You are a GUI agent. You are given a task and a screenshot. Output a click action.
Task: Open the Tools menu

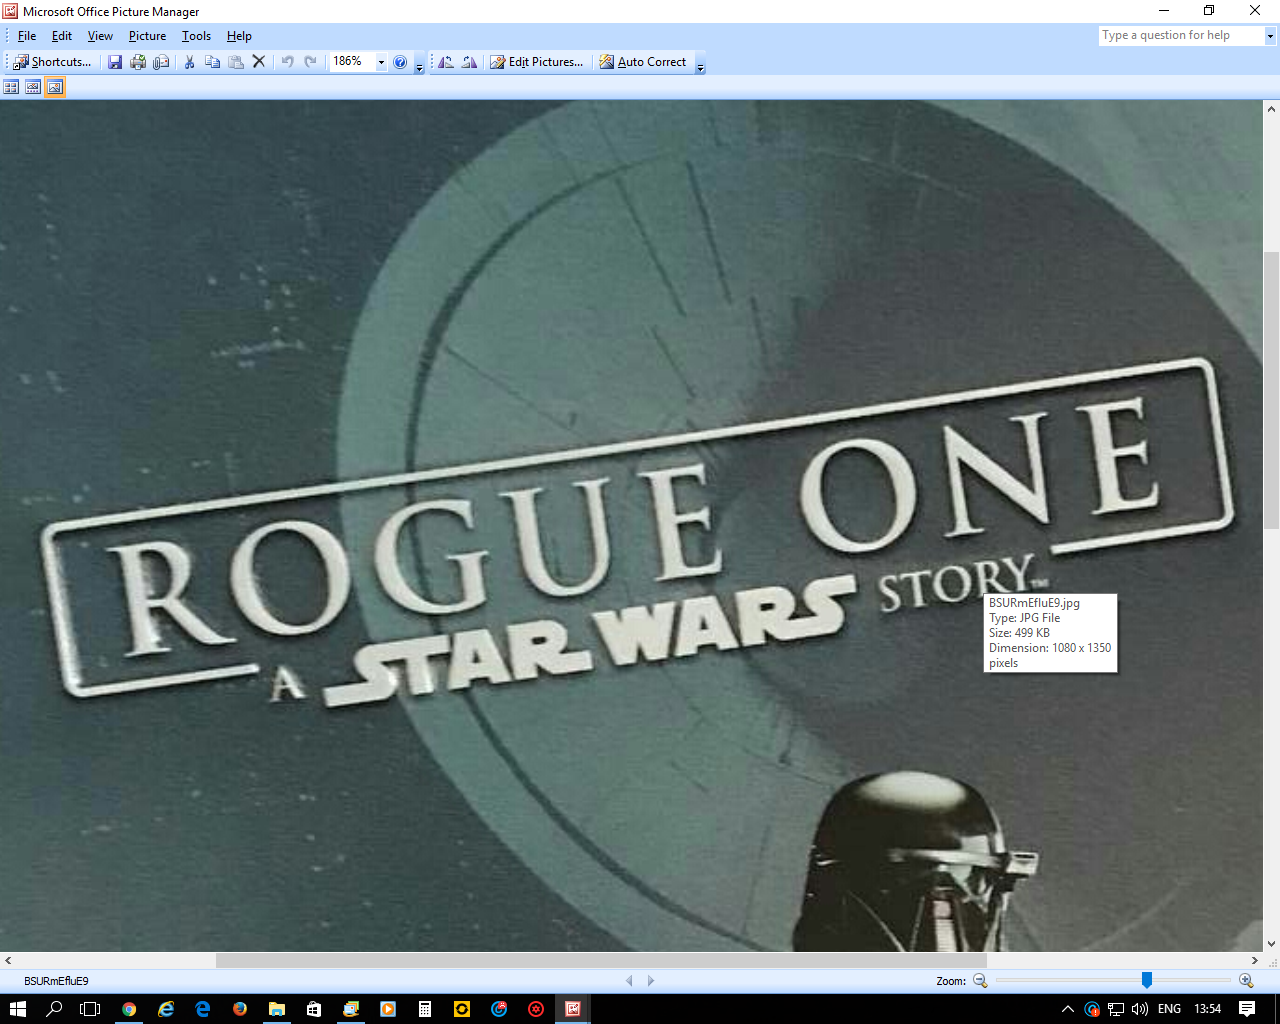click(196, 36)
